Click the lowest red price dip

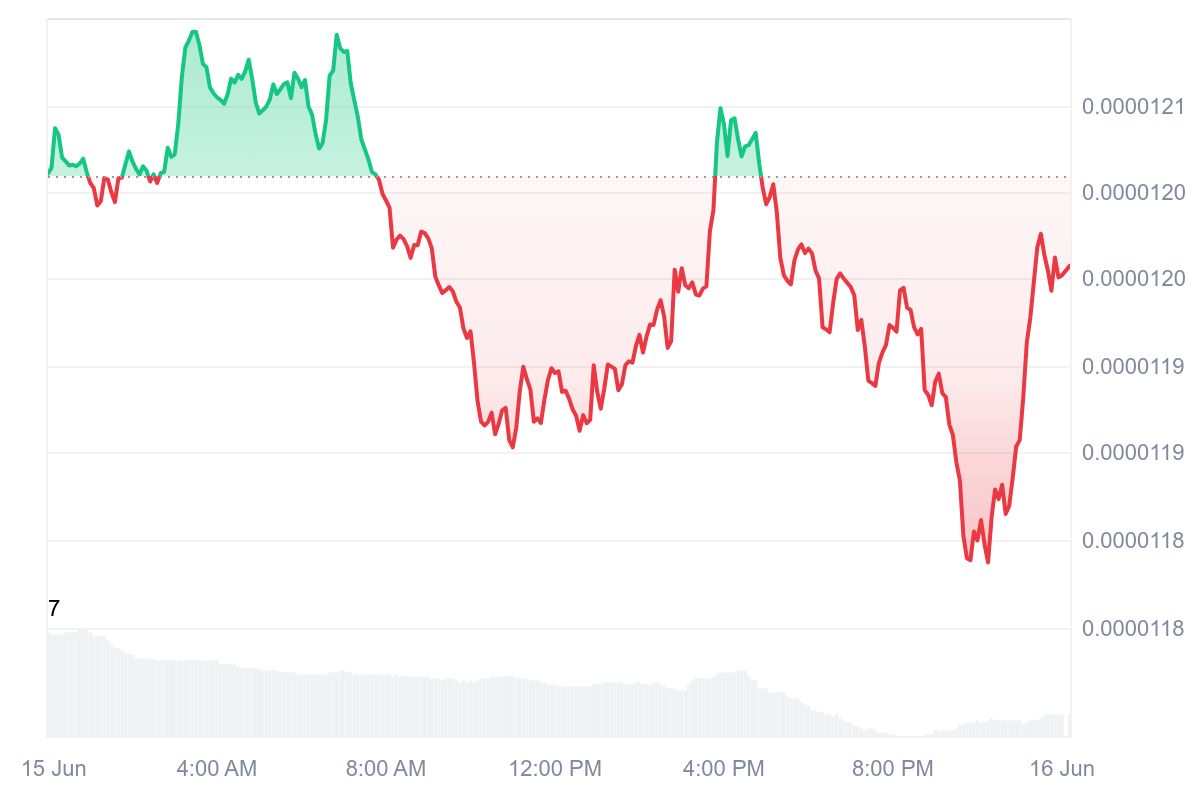(988, 561)
